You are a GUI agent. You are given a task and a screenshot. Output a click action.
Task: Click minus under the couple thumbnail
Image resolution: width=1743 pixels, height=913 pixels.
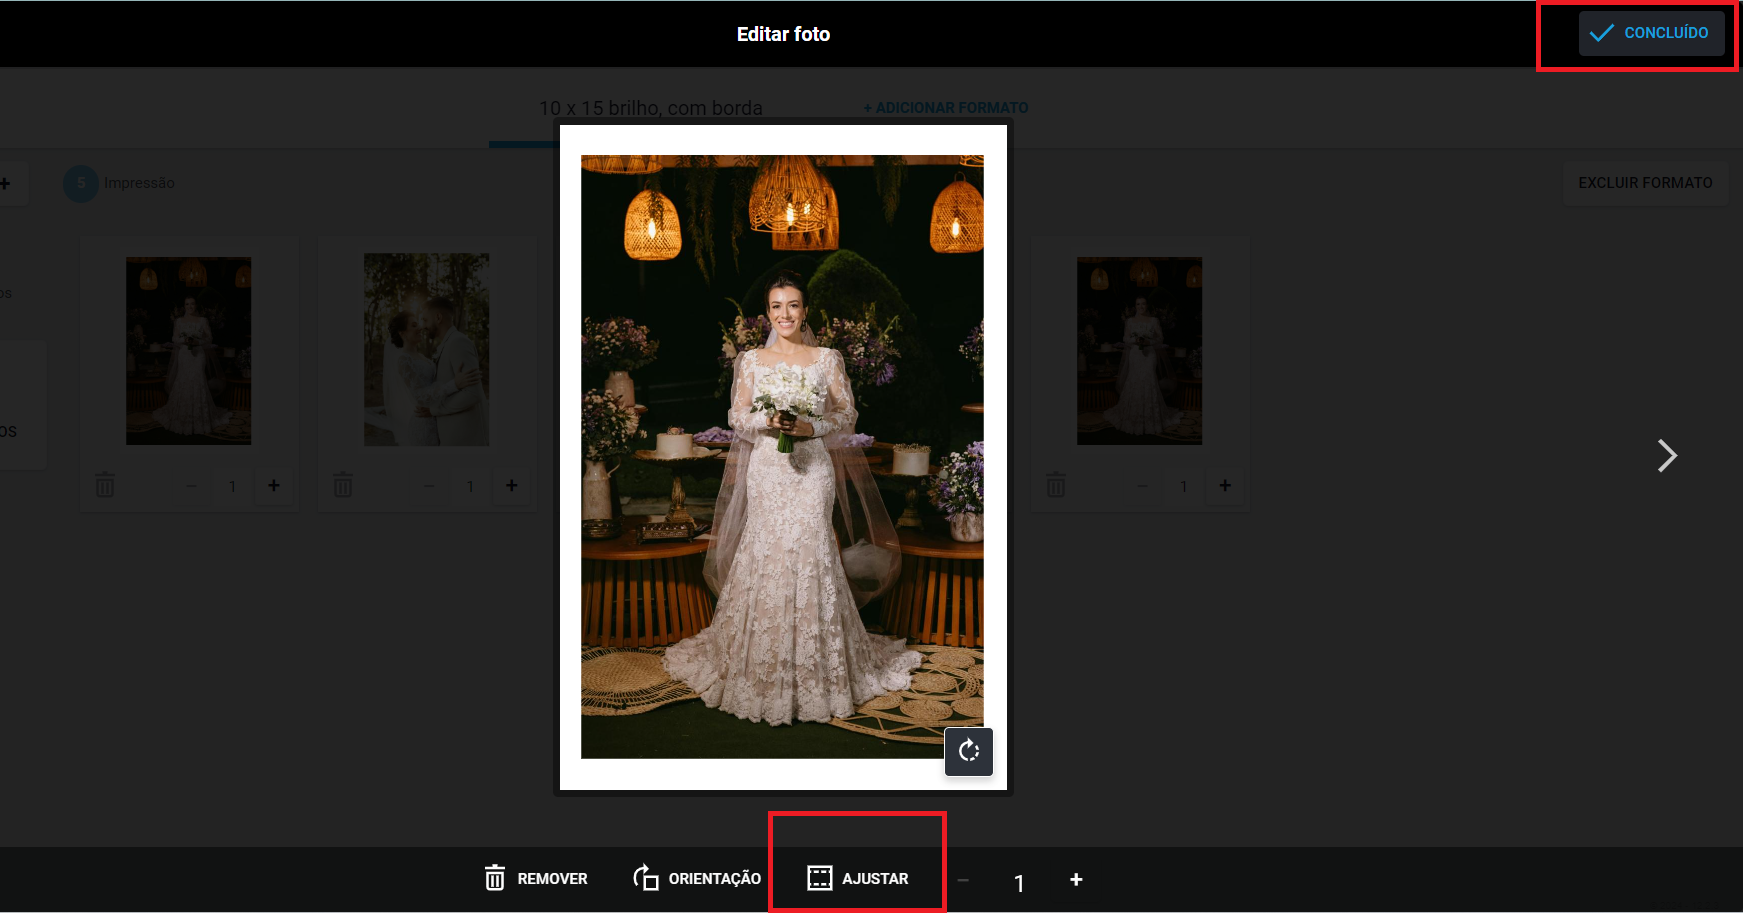(429, 486)
